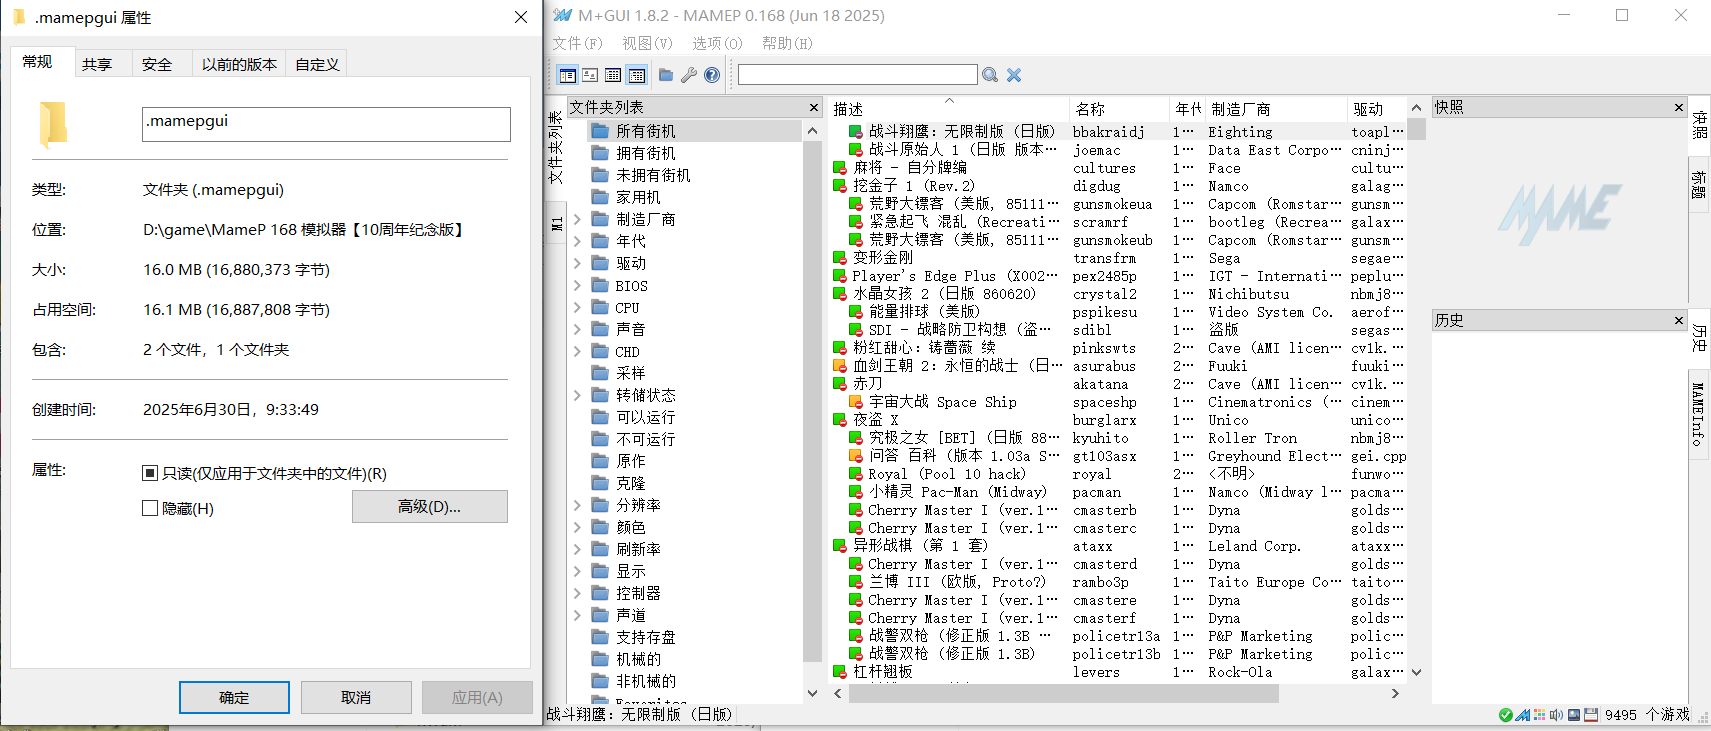Viewport: 1711px width, 731px height.
Task: Open the 高级(D)... advanced settings
Action: coord(429,506)
